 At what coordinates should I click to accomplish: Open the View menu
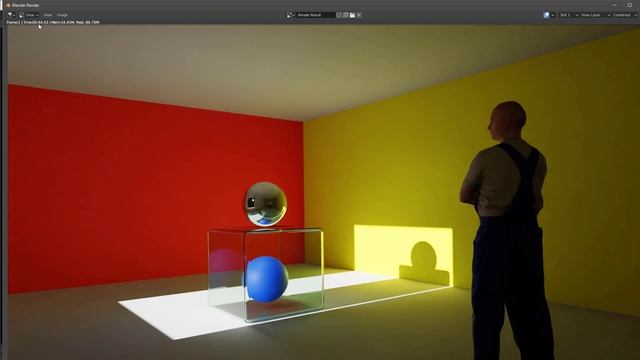click(x=48, y=15)
